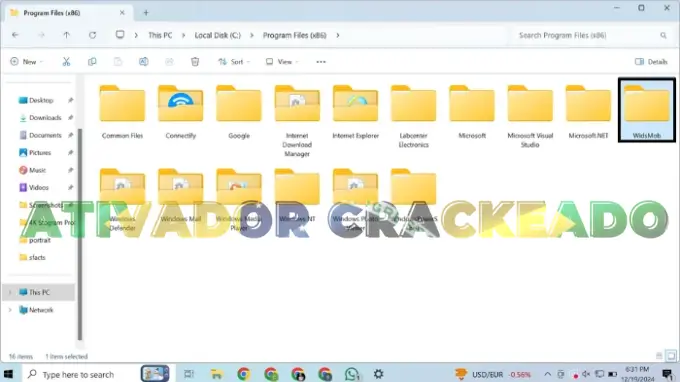Click Program Files (x86) breadcrumb link
The width and height of the screenshot is (680, 382).
(x=294, y=35)
